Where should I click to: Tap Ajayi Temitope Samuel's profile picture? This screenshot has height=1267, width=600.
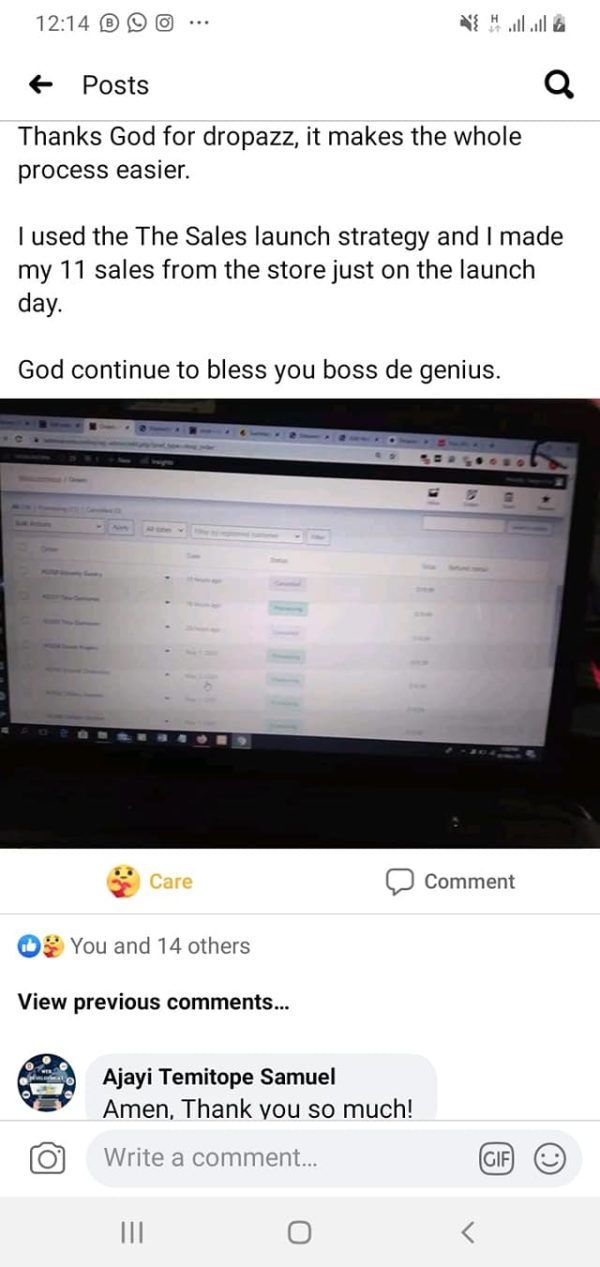(x=49, y=1083)
